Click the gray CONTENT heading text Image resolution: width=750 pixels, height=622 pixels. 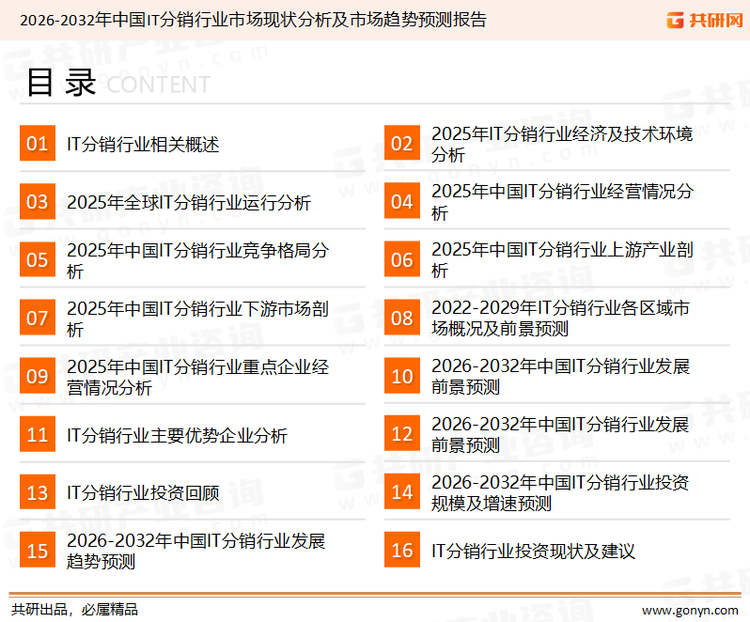[x=158, y=85]
